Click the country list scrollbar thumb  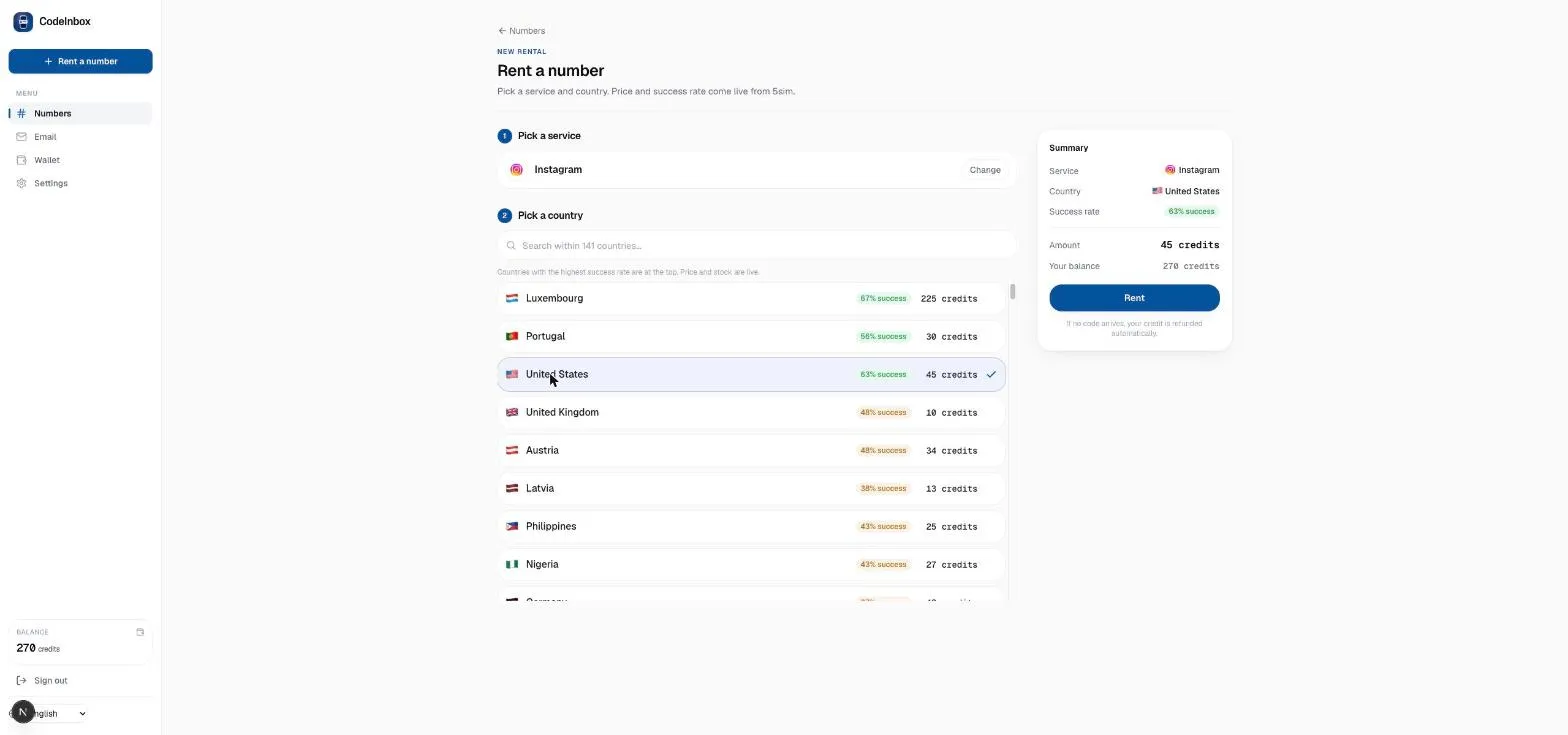(x=1013, y=291)
